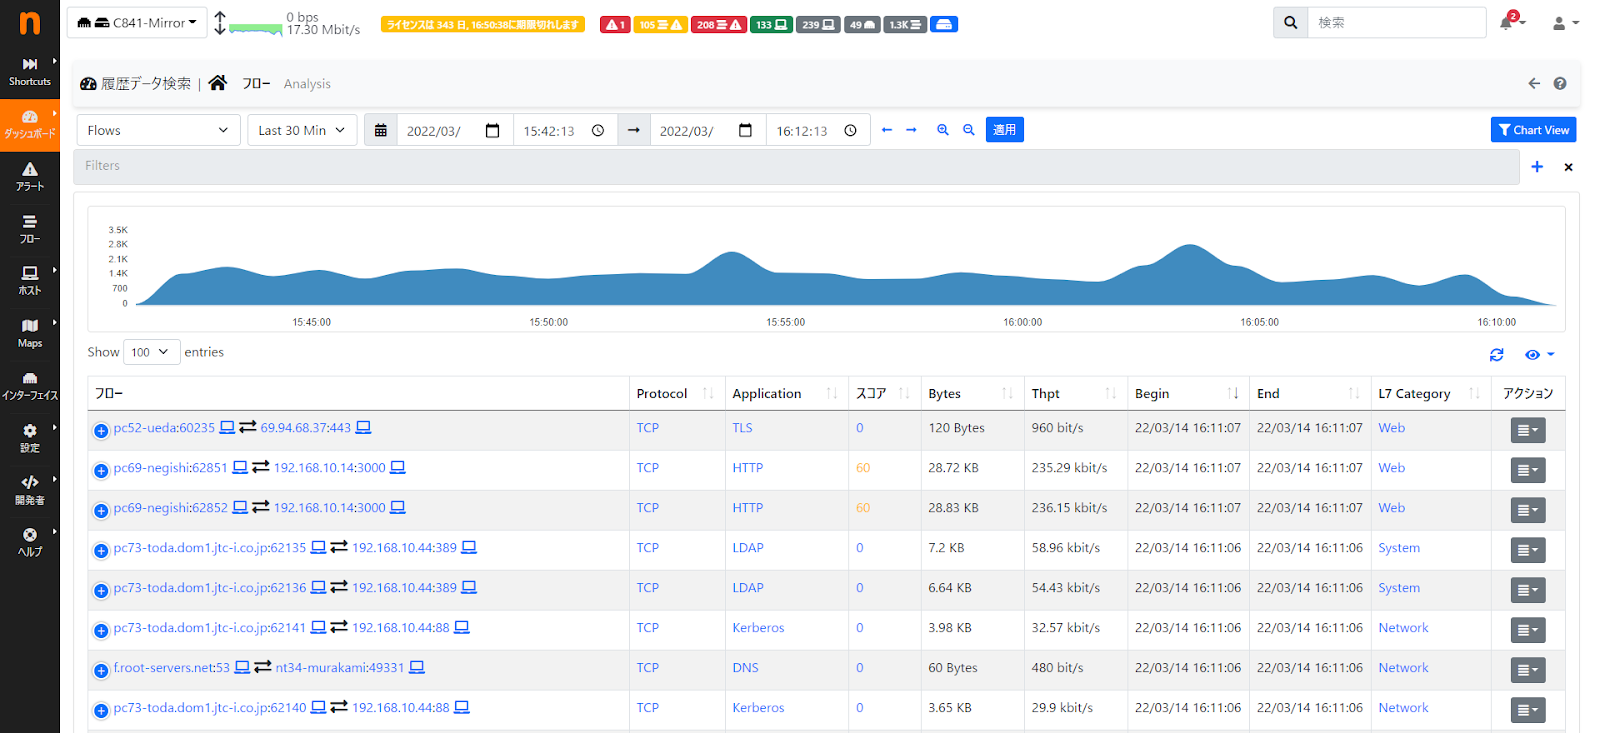This screenshot has height=733, width=1600.
Task: Open the Shortcuts sidebar menu
Action: click(30, 72)
